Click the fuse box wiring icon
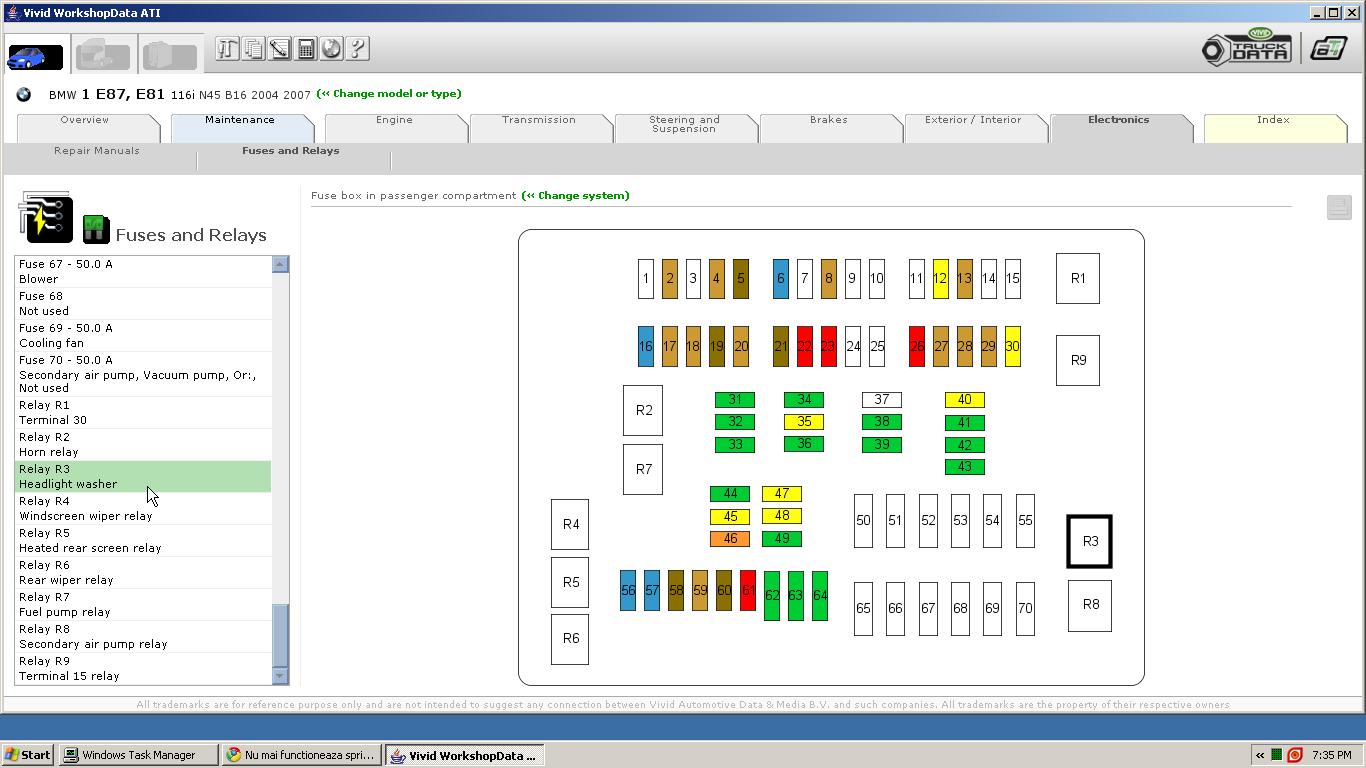The image size is (1366, 768). pyautogui.click(x=45, y=217)
